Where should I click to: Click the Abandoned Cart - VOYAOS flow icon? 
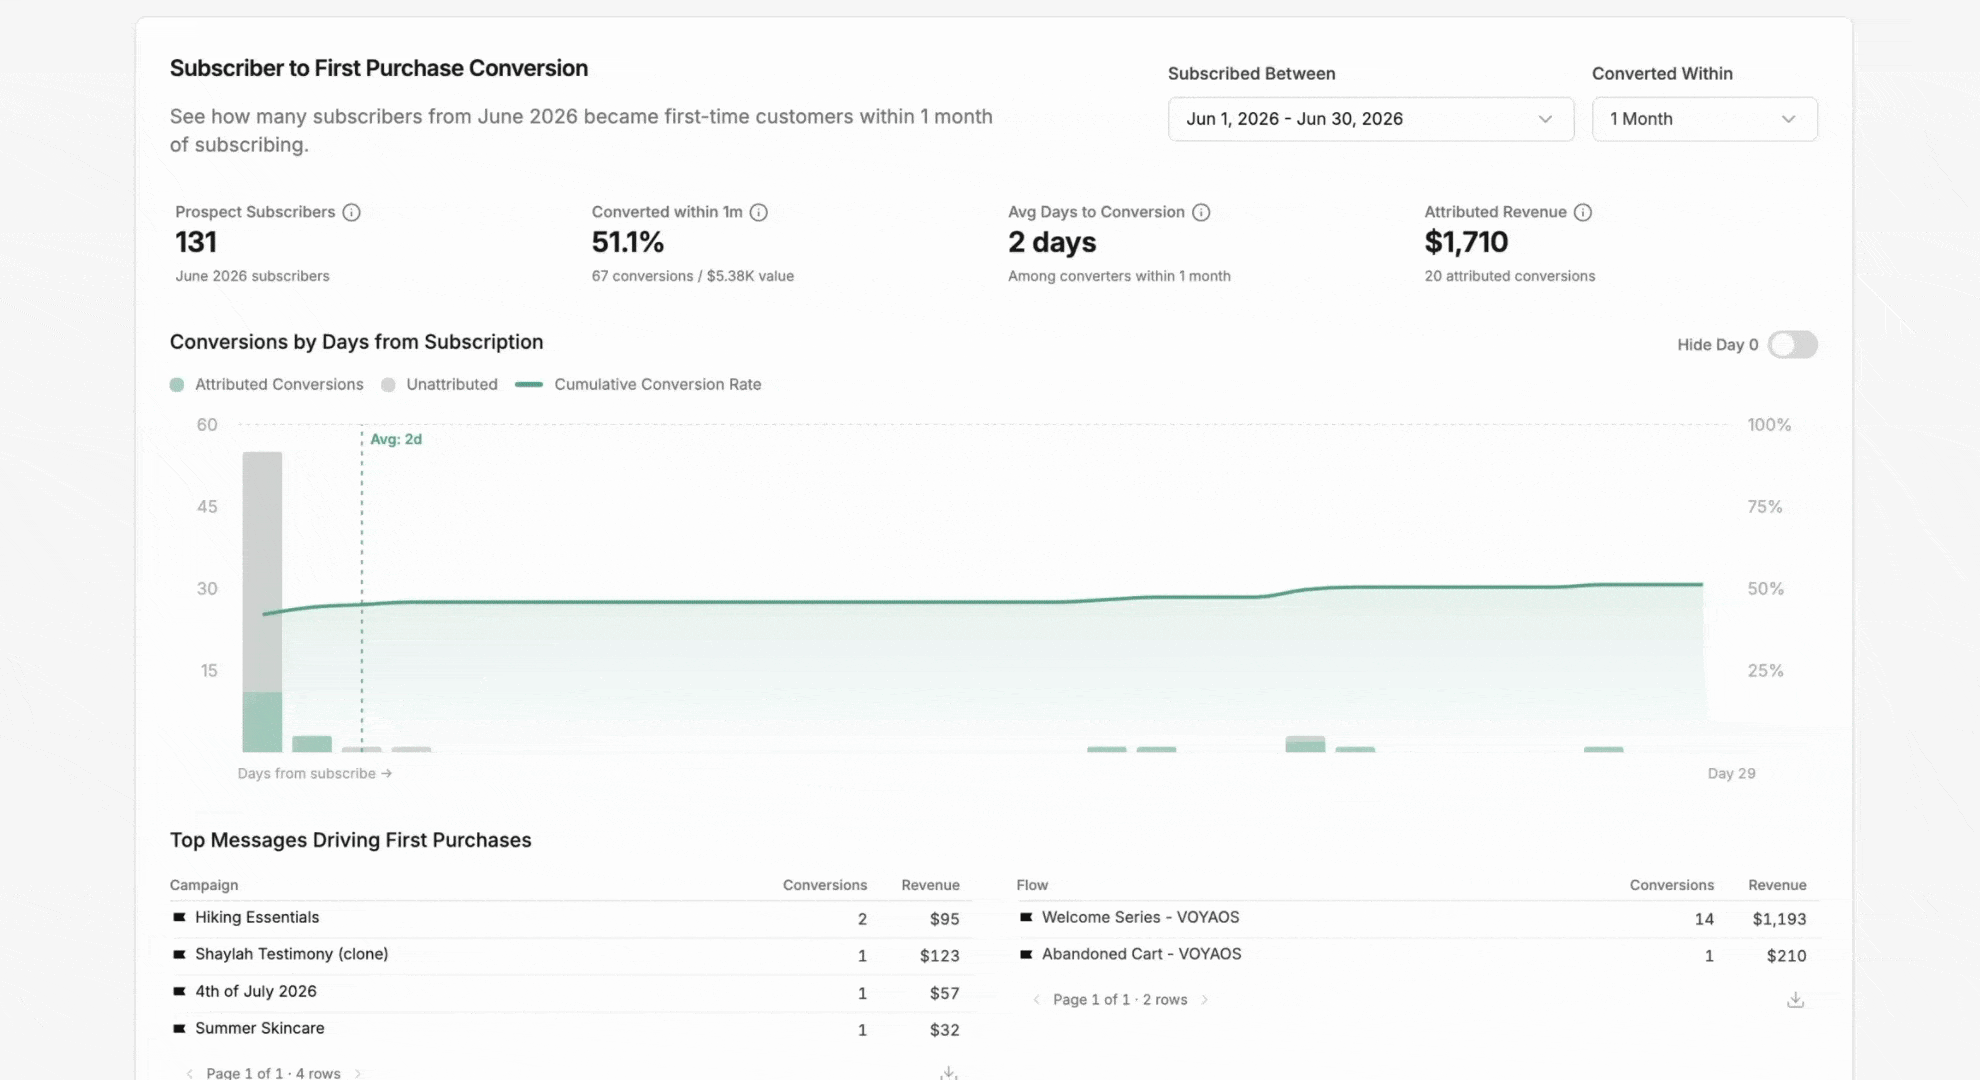tap(1026, 954)
